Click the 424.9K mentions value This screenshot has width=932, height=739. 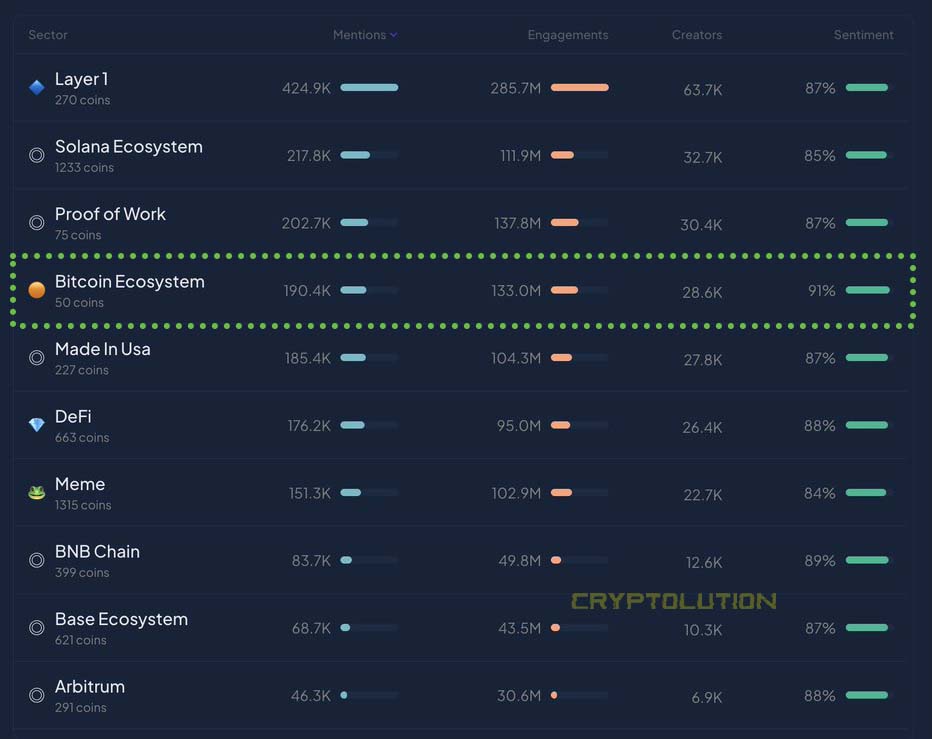pyautogui.click(x=306, y=88)
